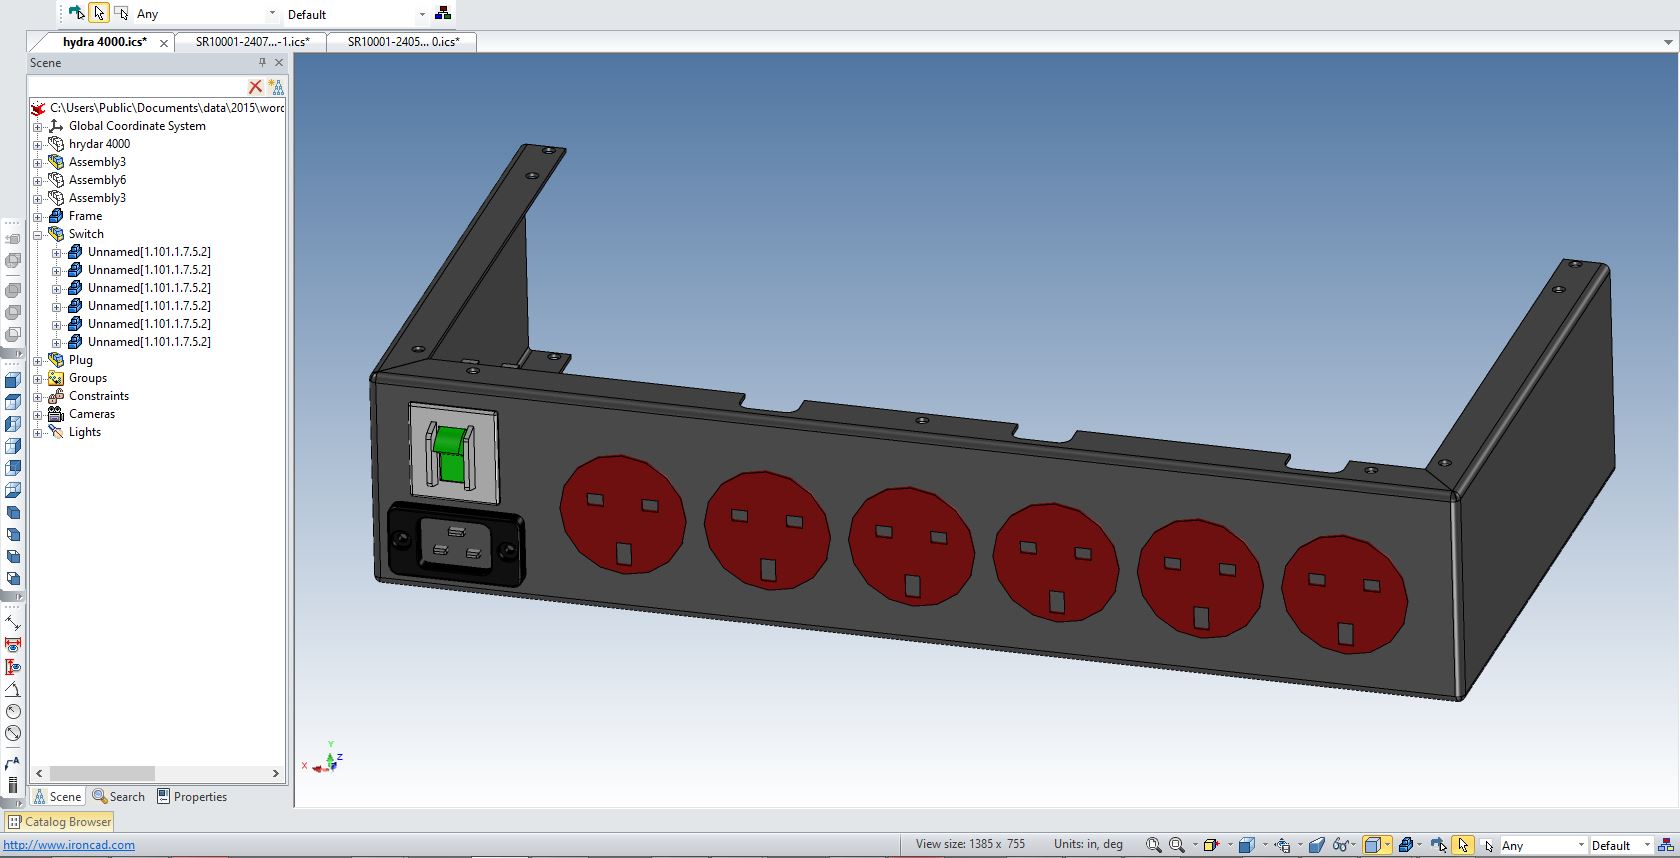Open the www.ironcad.com link
This screenshot has width=1680, height=858.
pyautogui.click(x=69, y=845)
